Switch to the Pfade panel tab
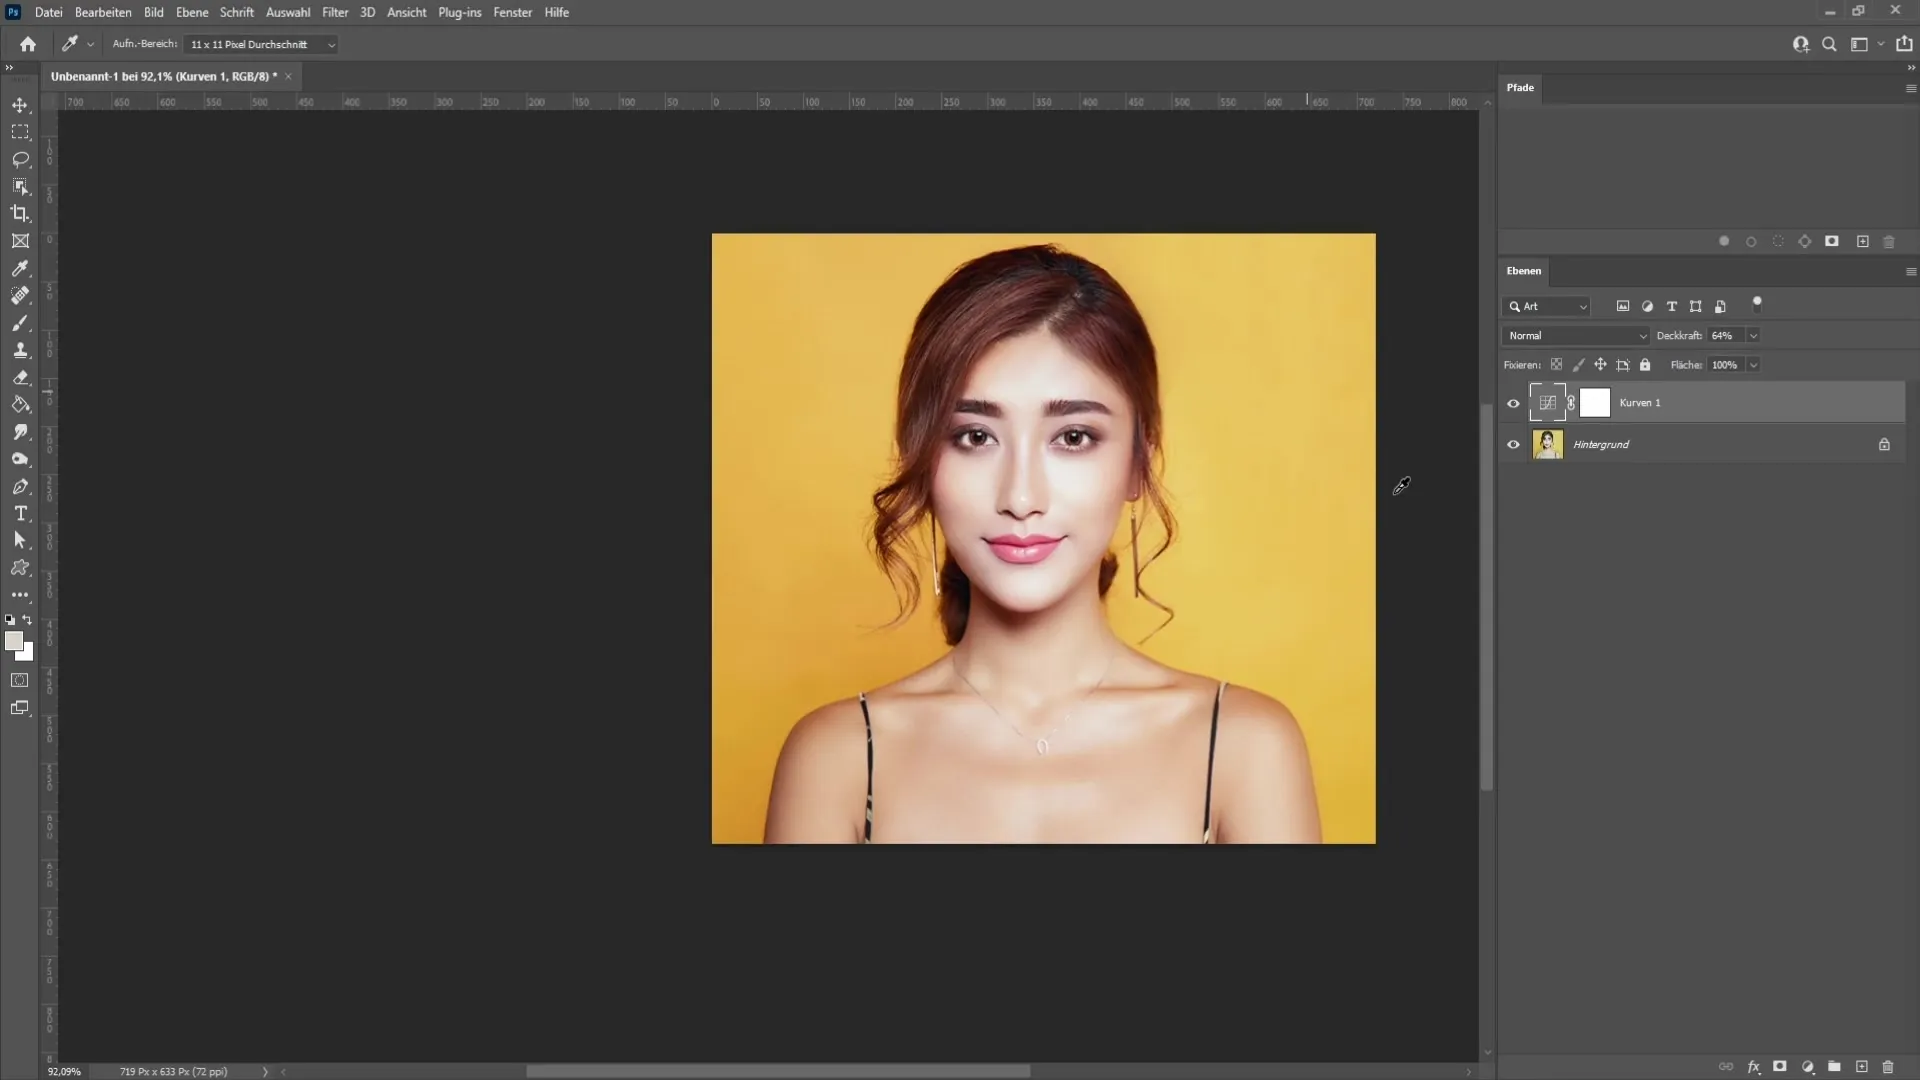Image resolution: width=1920 pixels, height=1080 pixels. [1520, 88]
